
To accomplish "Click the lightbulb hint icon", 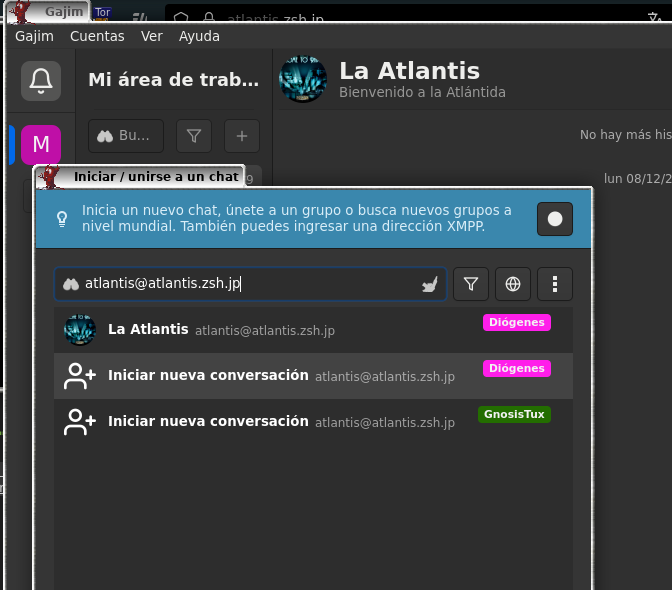I will (x=62, y=219).
